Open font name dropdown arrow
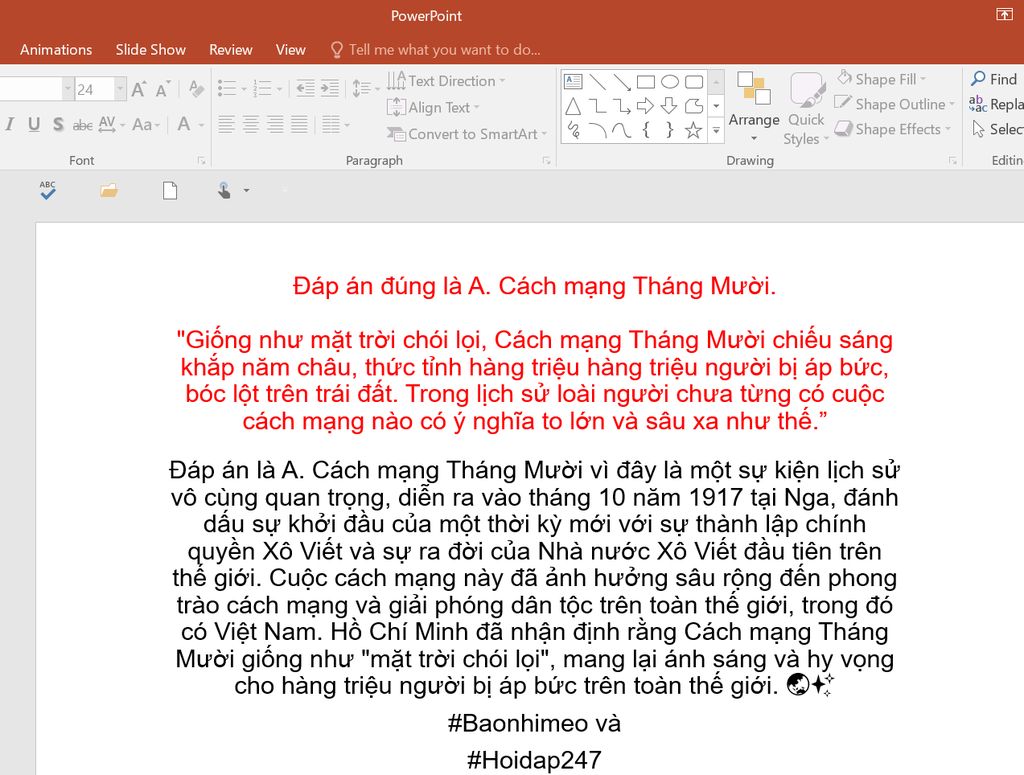 (68, 89)
